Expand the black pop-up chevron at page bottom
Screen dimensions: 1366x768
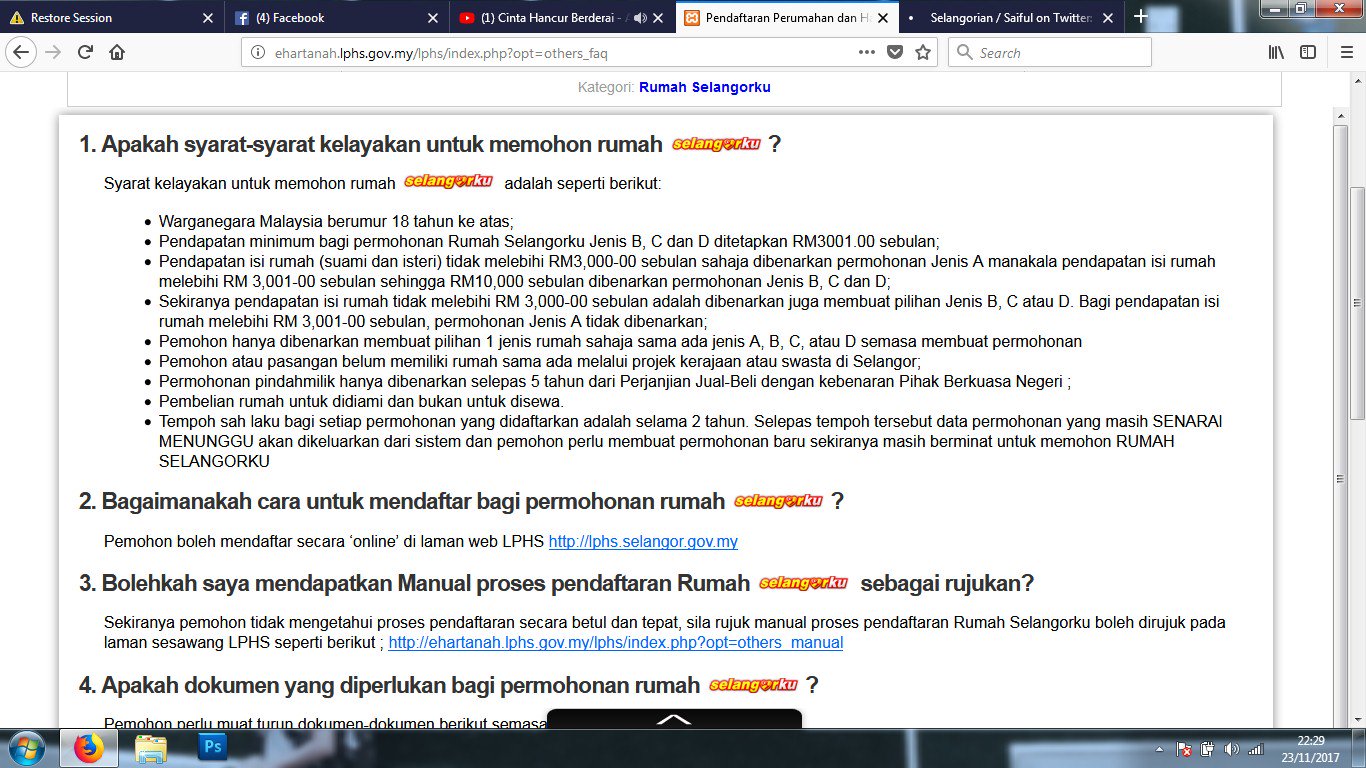(x=674, y=719)
